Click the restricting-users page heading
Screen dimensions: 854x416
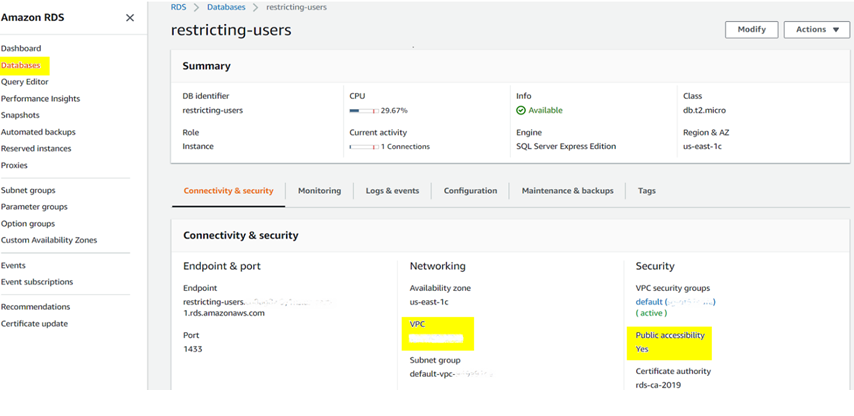(x=231, y=30)
